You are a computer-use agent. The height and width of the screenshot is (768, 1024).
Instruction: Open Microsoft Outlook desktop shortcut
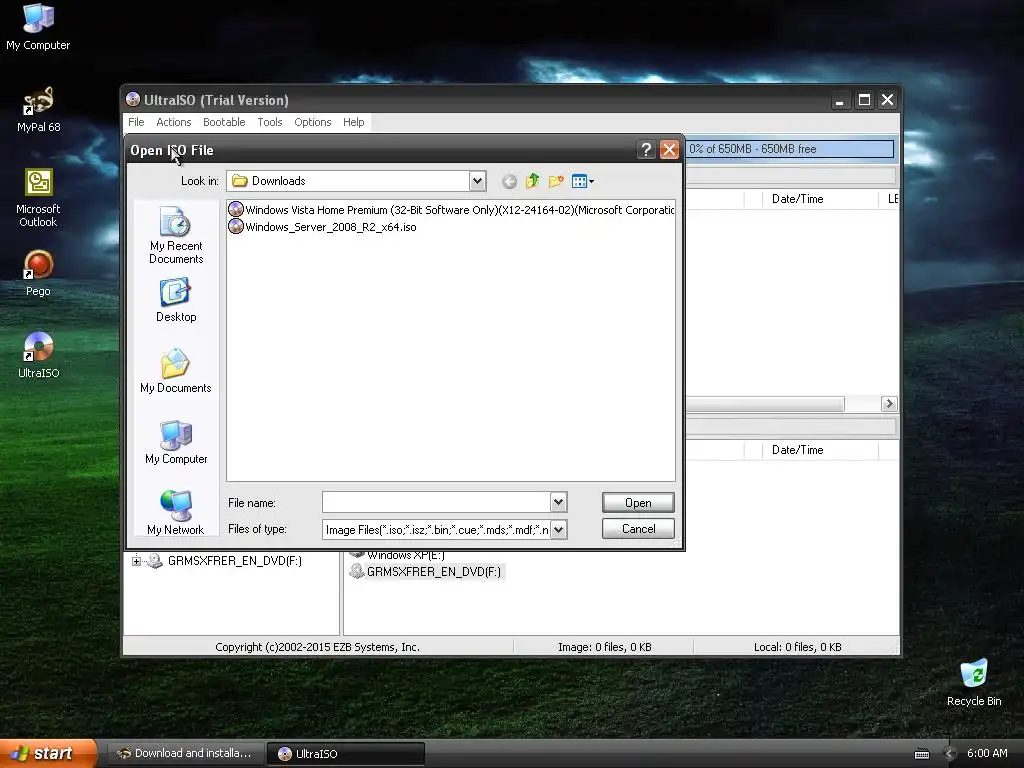click(x=38, y=198)
